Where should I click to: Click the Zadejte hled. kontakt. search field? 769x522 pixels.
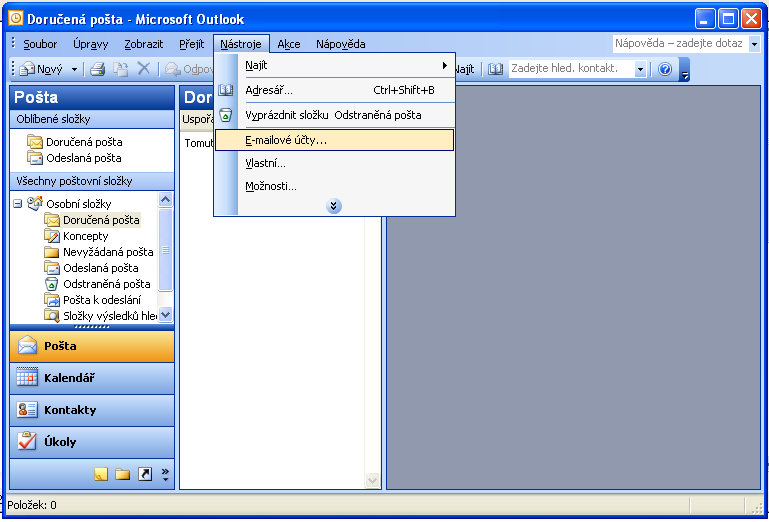(x=572, y=69)
